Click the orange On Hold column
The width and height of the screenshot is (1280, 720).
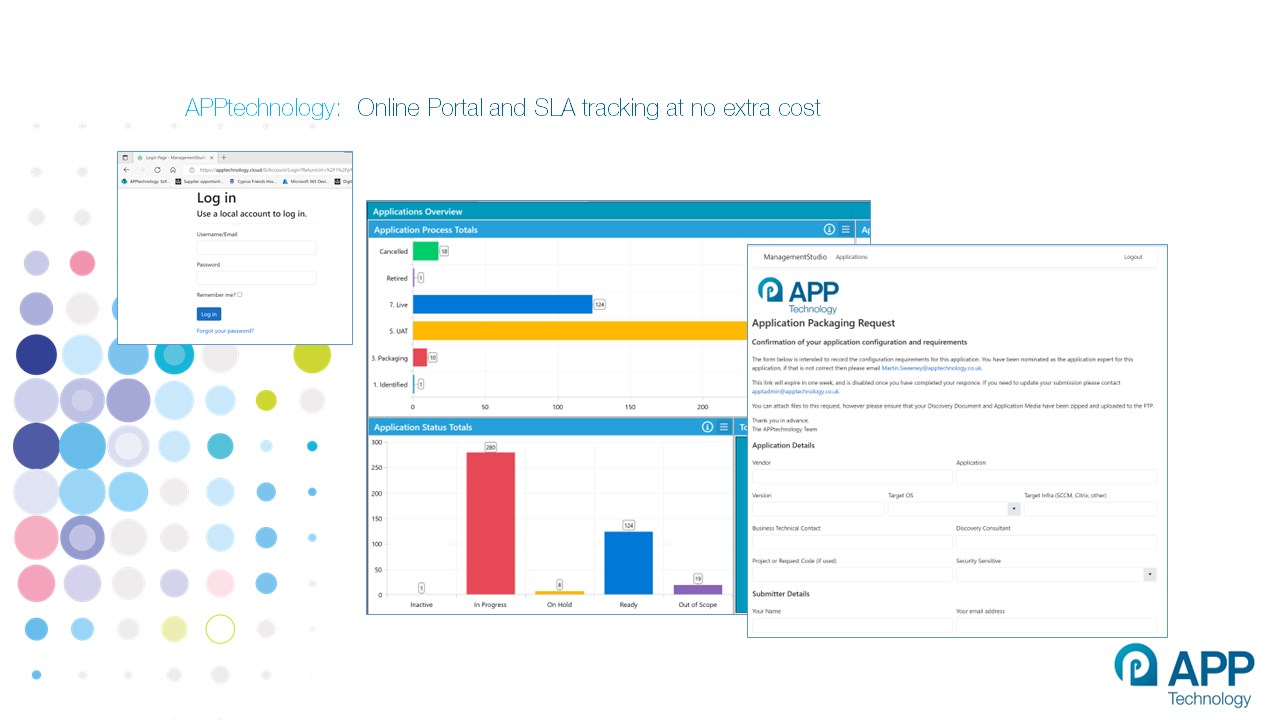559,593
